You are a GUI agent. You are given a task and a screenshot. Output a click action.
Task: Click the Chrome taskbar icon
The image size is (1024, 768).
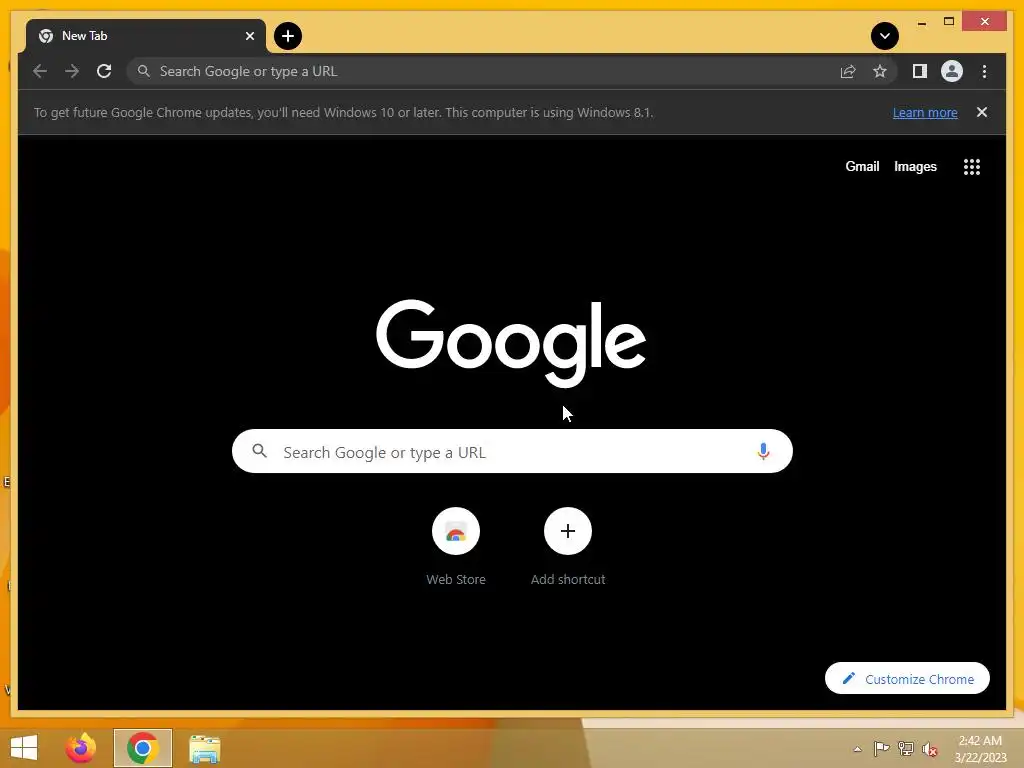pyautogui.click(x=142, y=748)
